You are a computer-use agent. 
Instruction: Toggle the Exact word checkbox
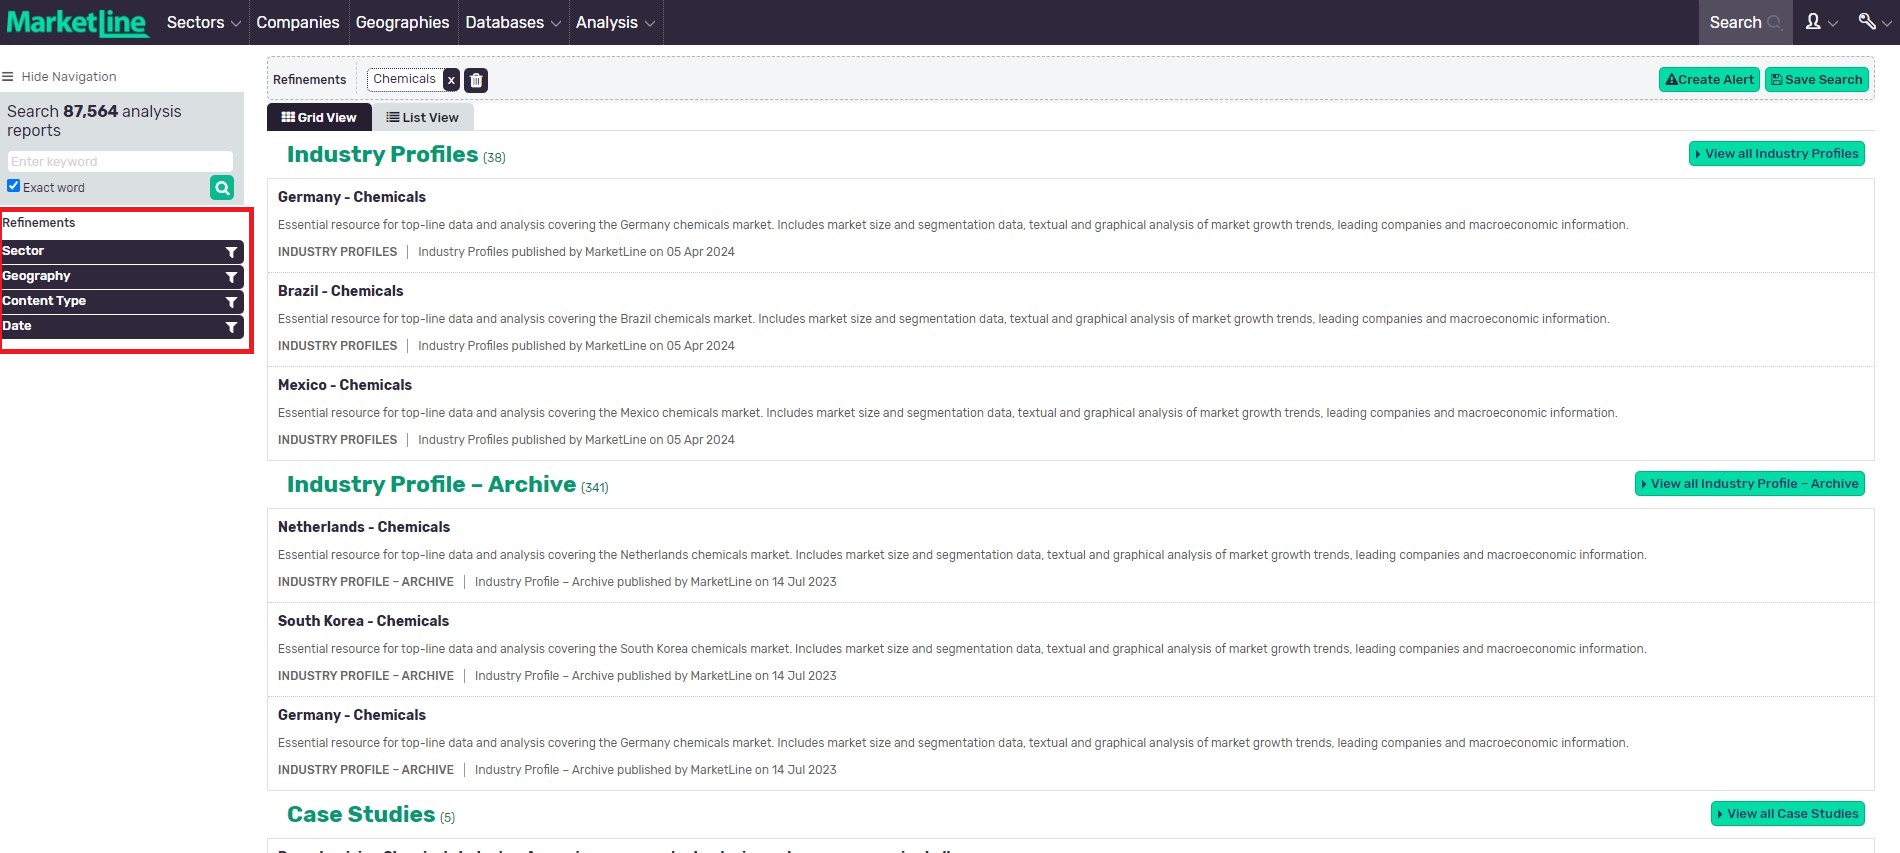click(x=14, y=186)
